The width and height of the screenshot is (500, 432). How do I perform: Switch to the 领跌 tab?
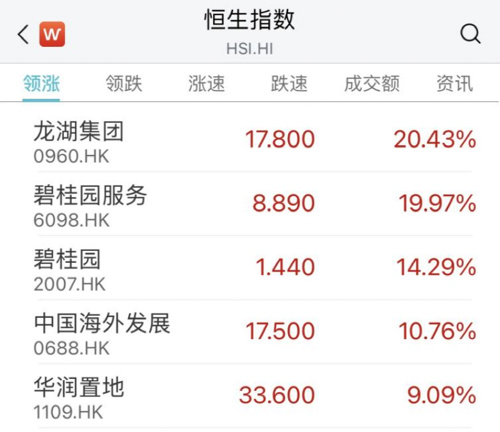[x=124, y=83]
